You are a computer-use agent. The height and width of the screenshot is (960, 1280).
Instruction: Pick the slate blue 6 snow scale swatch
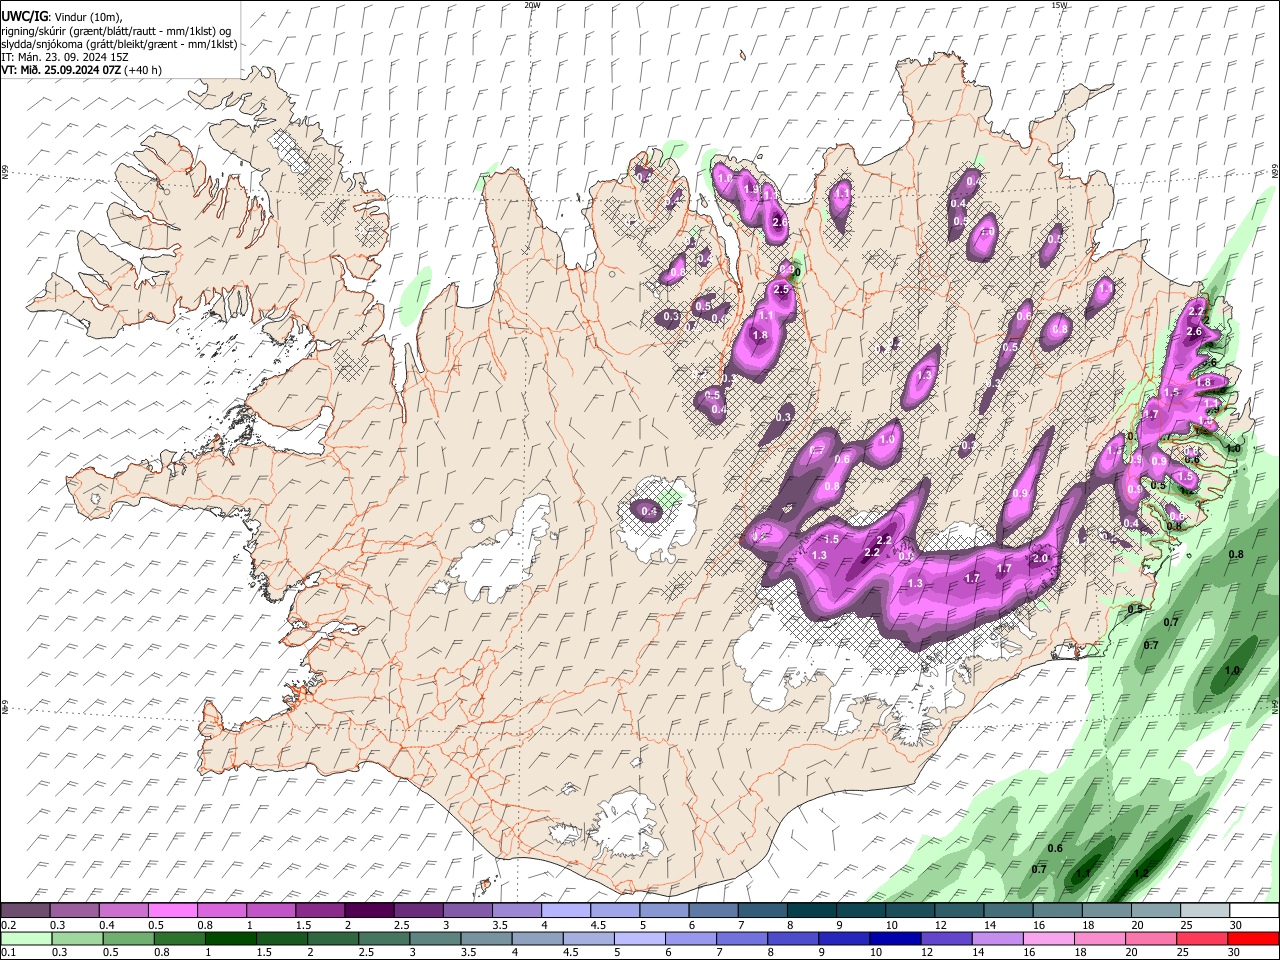713,911
